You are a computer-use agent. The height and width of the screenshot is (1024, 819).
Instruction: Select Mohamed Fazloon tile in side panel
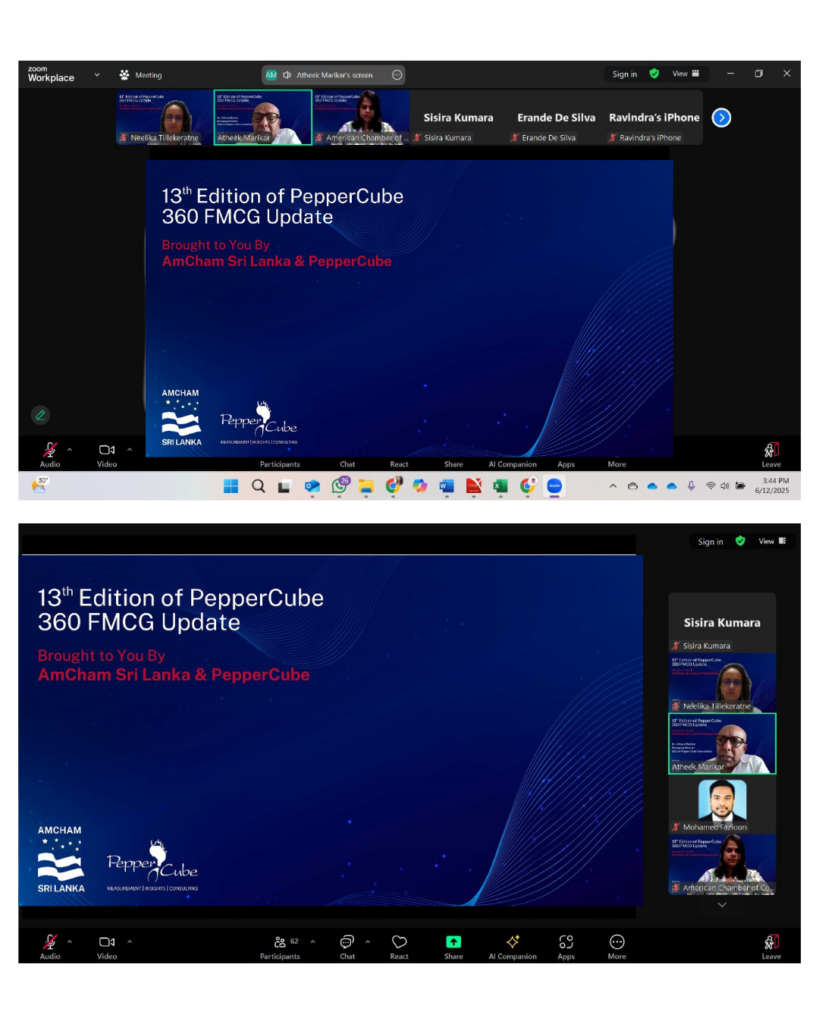[x=722, y=805]
